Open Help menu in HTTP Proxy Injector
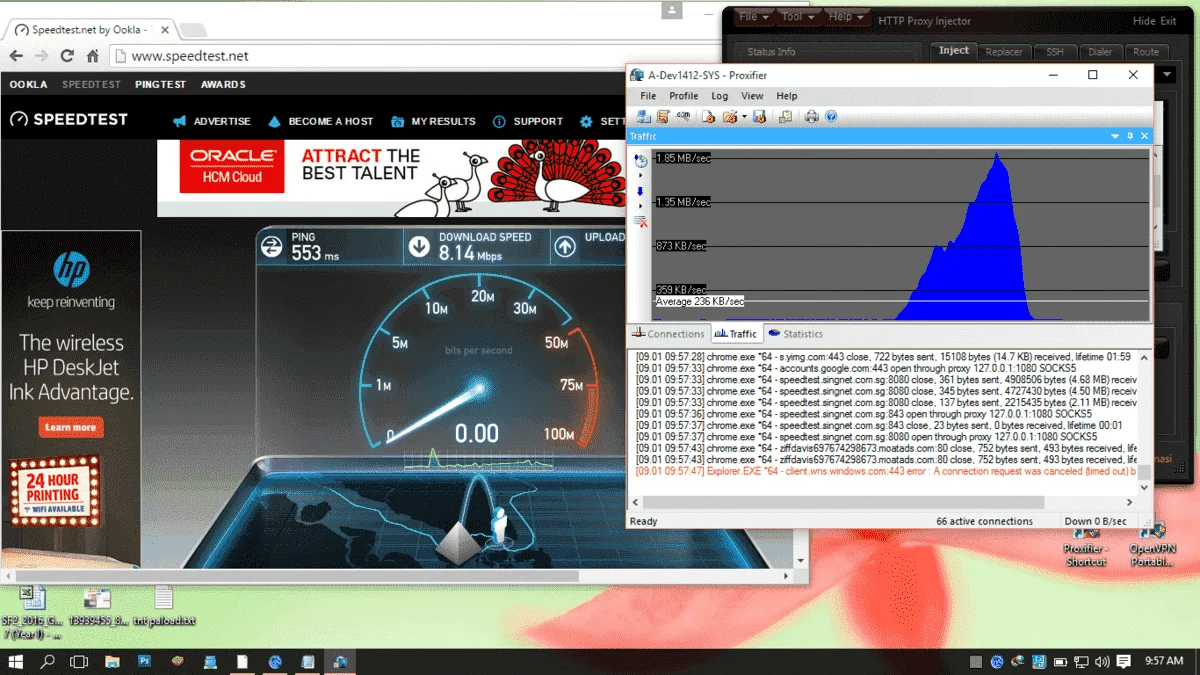The height and width of the screenshot is (675, 1200). [846, 17]
